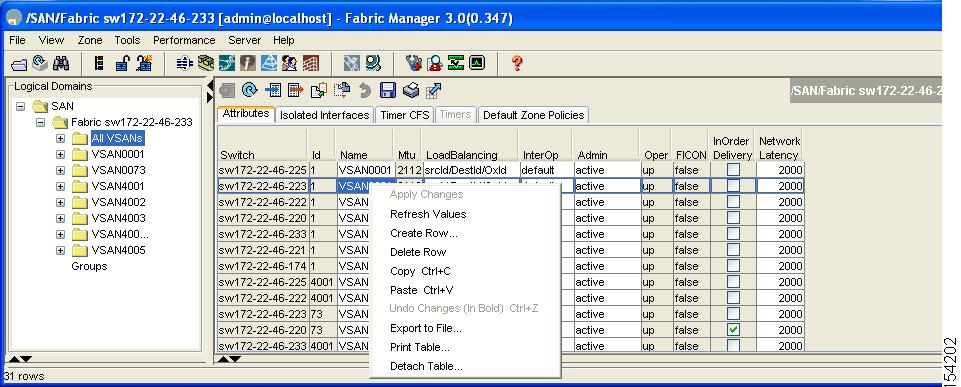Image resolution: width=961 pixels, height=387 pixels.
Task: Click the blue pyramid toolbar icon
Action: (269, 63)
